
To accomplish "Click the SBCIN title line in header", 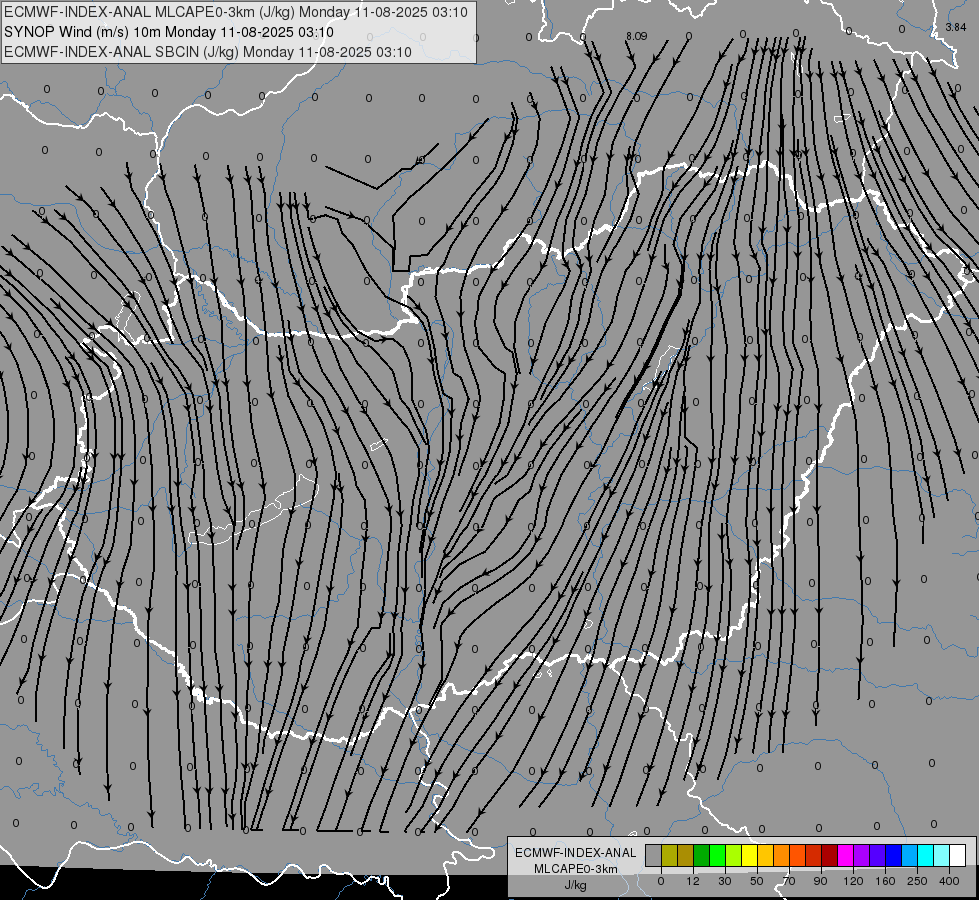I will click(x=208, y=52).
